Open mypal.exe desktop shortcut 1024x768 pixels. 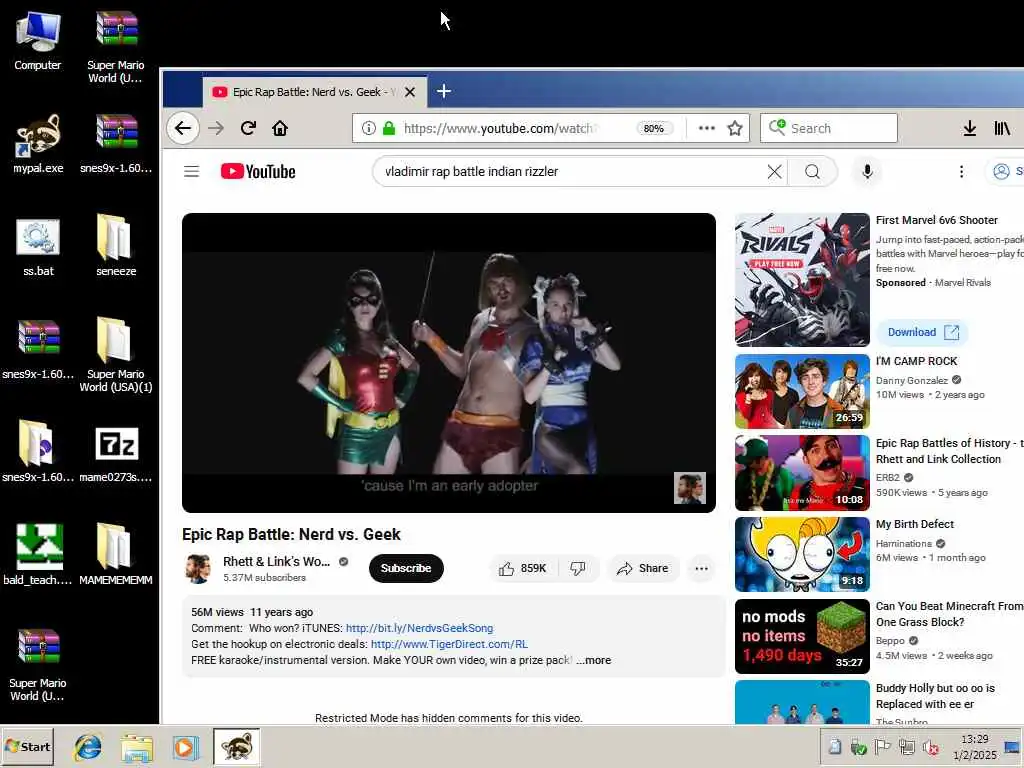point(38,144)
